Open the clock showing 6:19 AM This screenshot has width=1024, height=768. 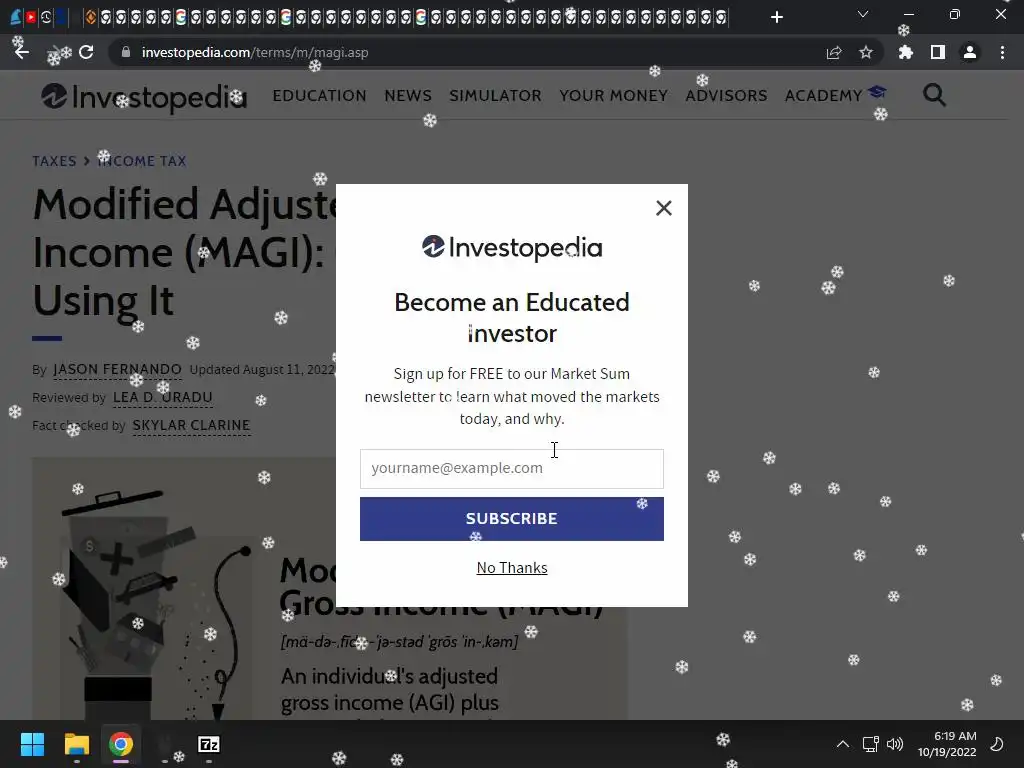click(947, 744)
